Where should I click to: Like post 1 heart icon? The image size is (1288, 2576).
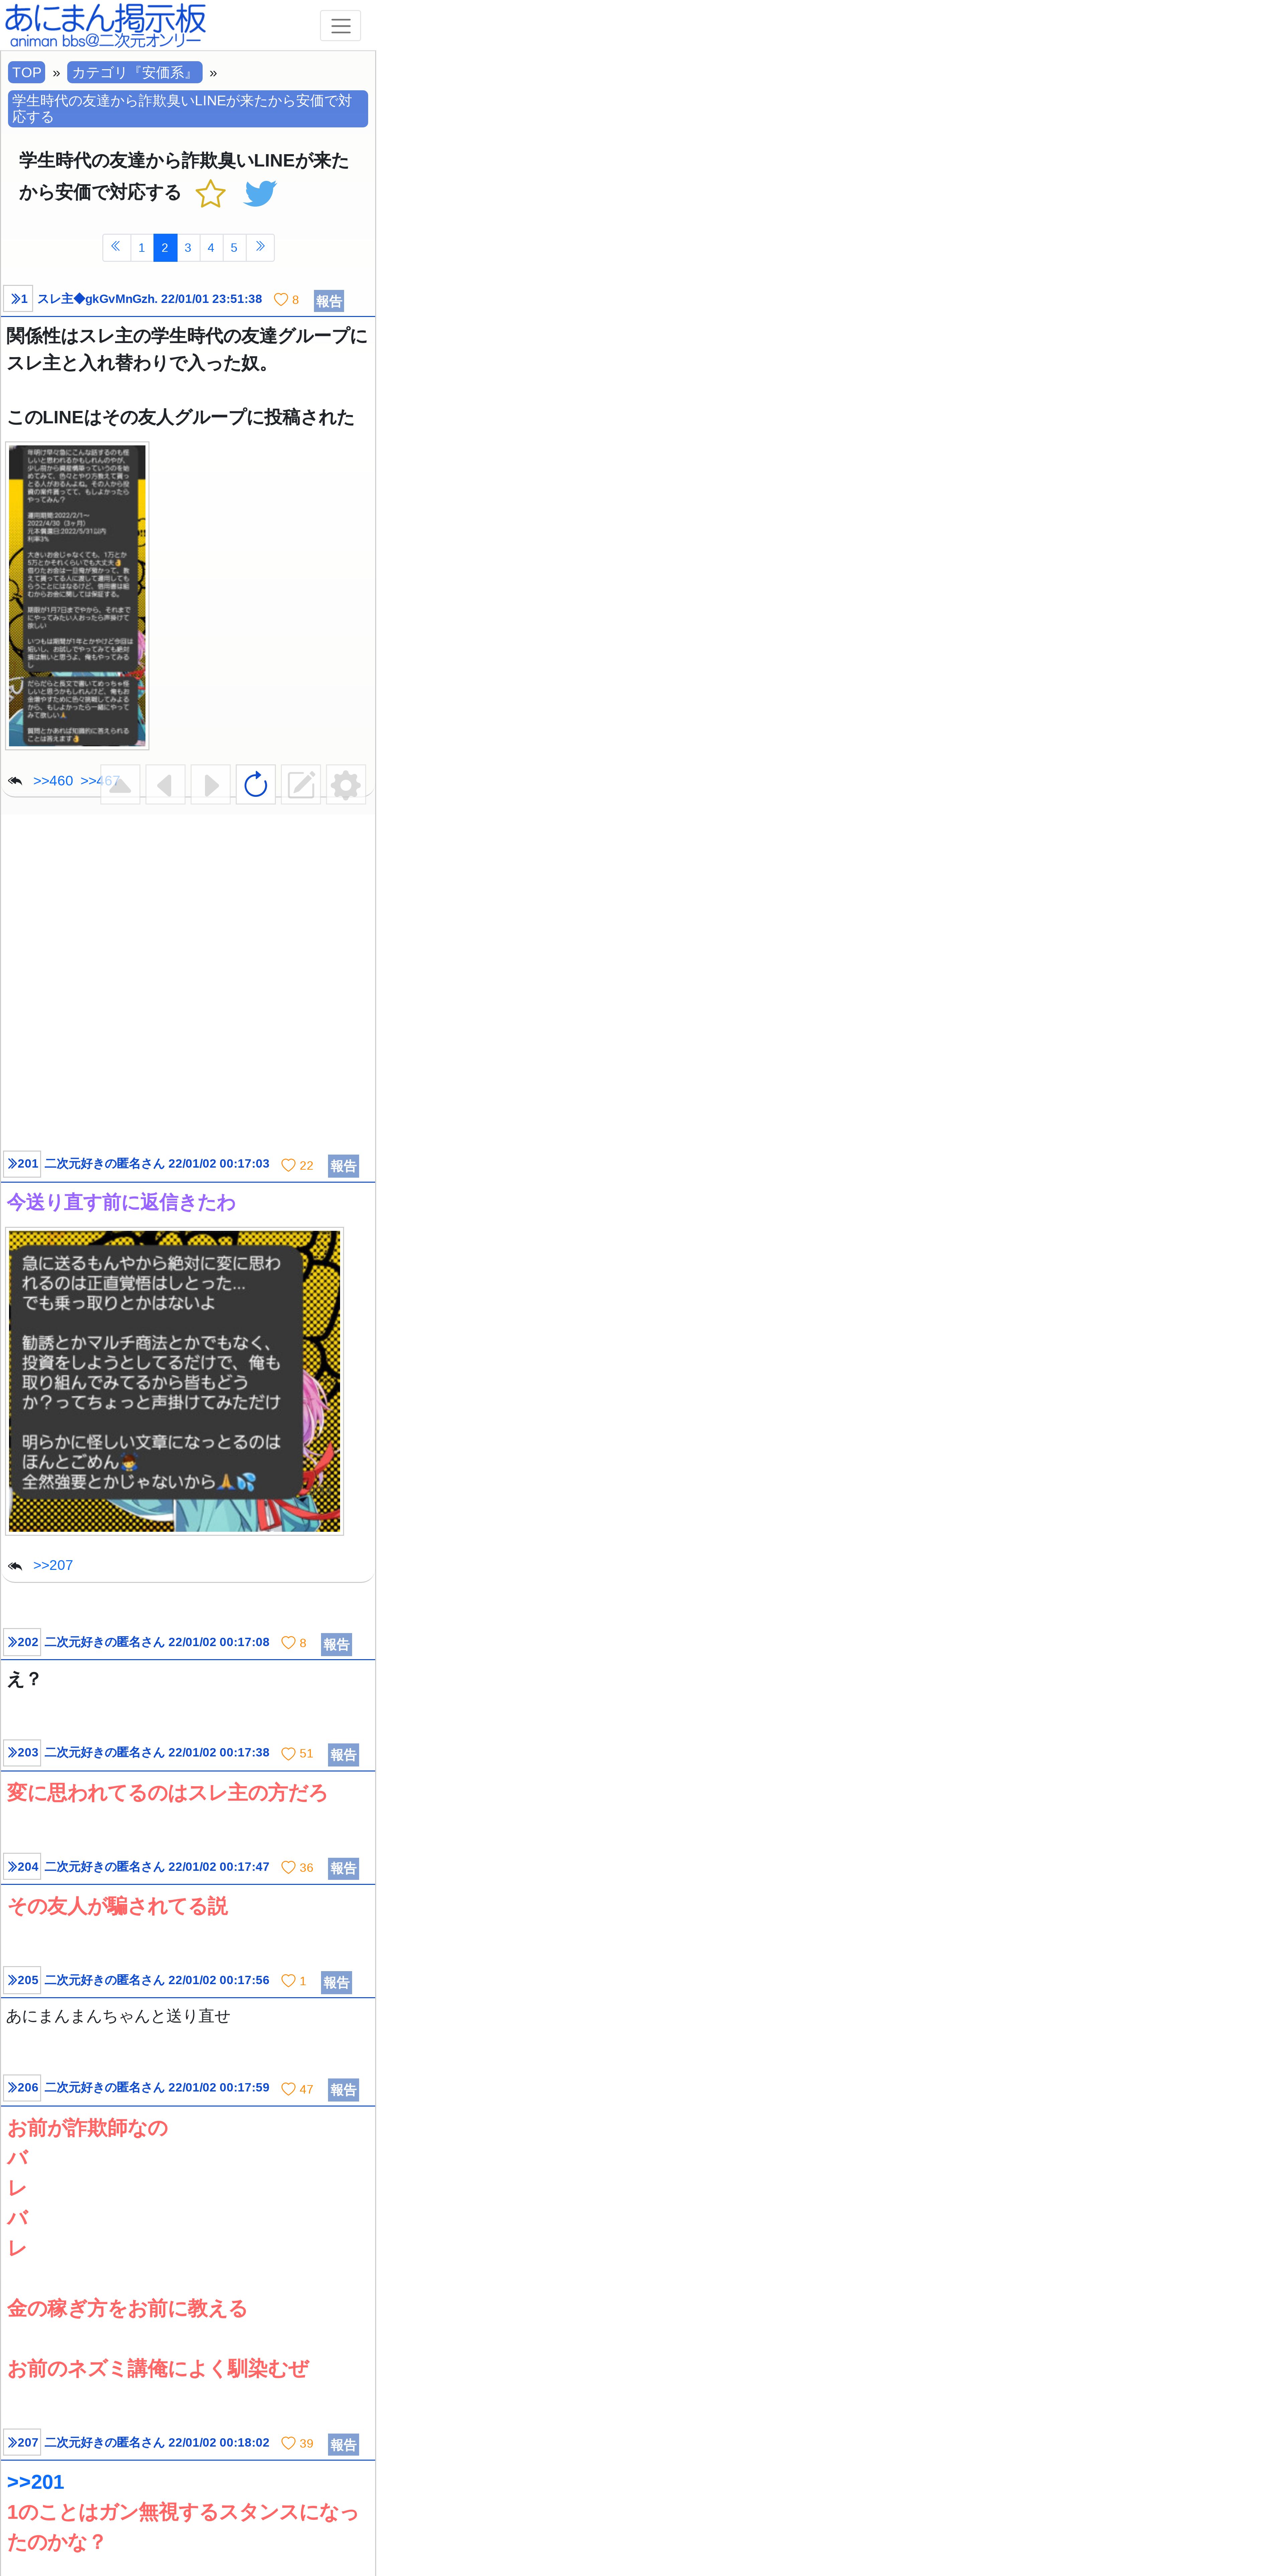click(281, 300)
